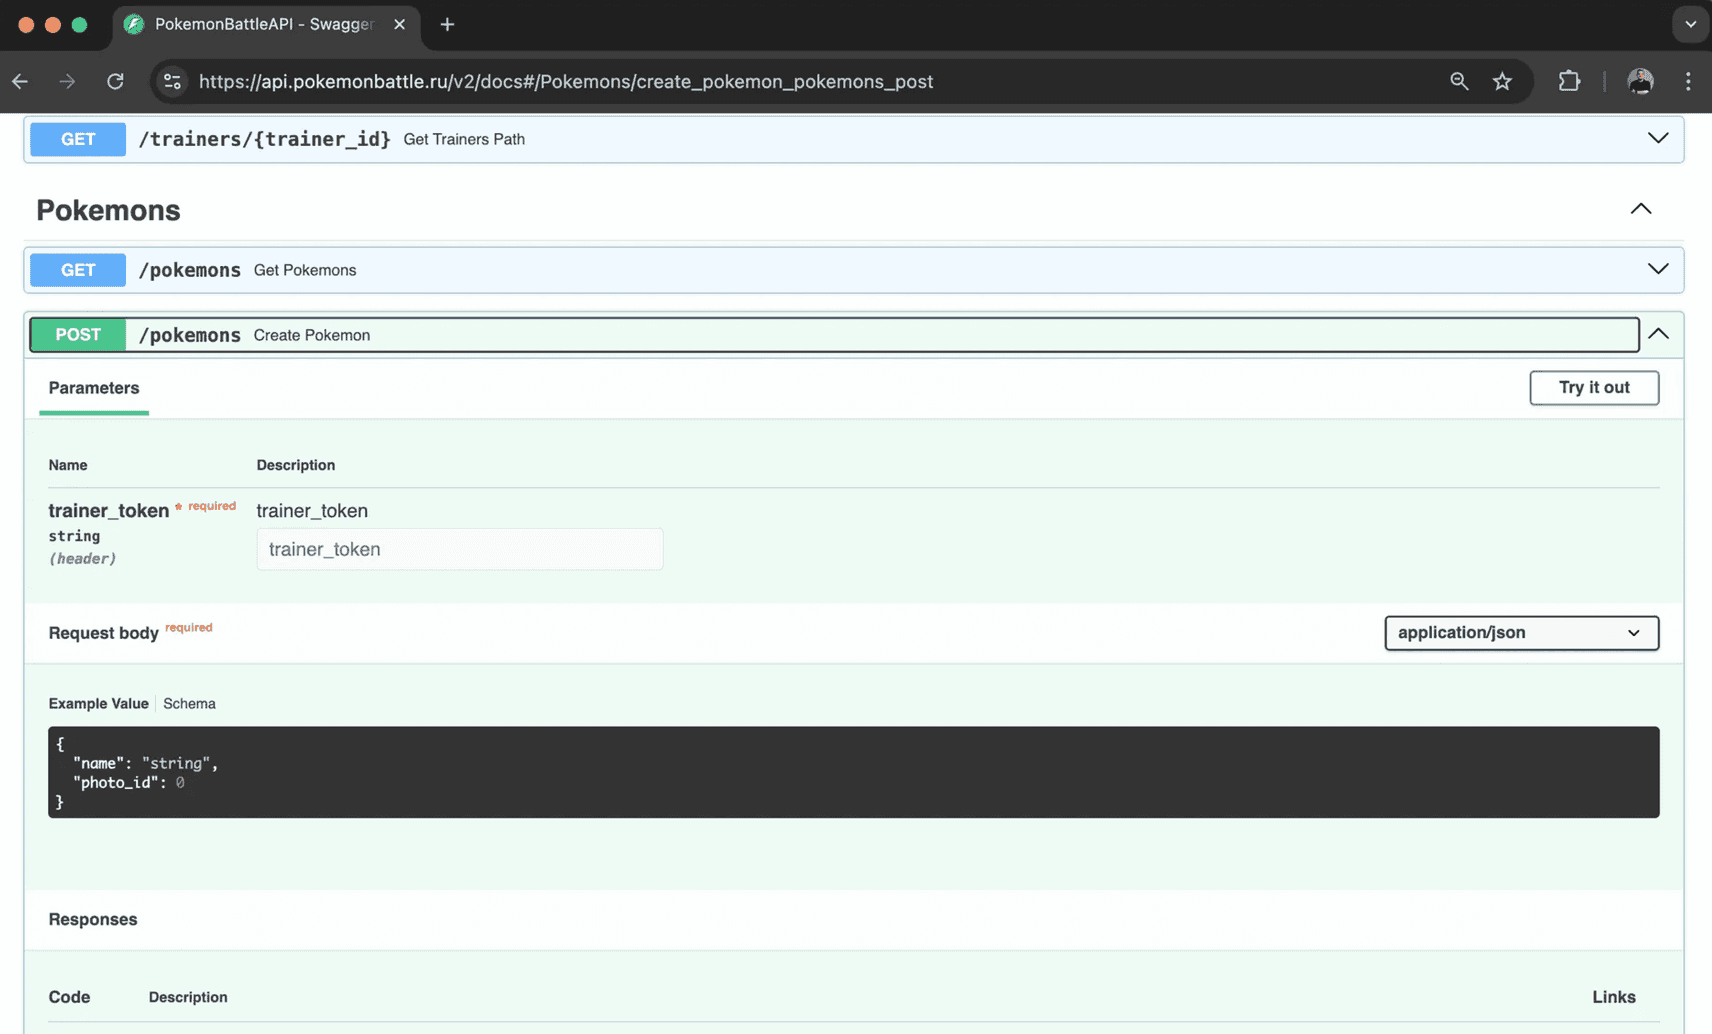Open the application/json content type dropdown

coord(1520,632)
